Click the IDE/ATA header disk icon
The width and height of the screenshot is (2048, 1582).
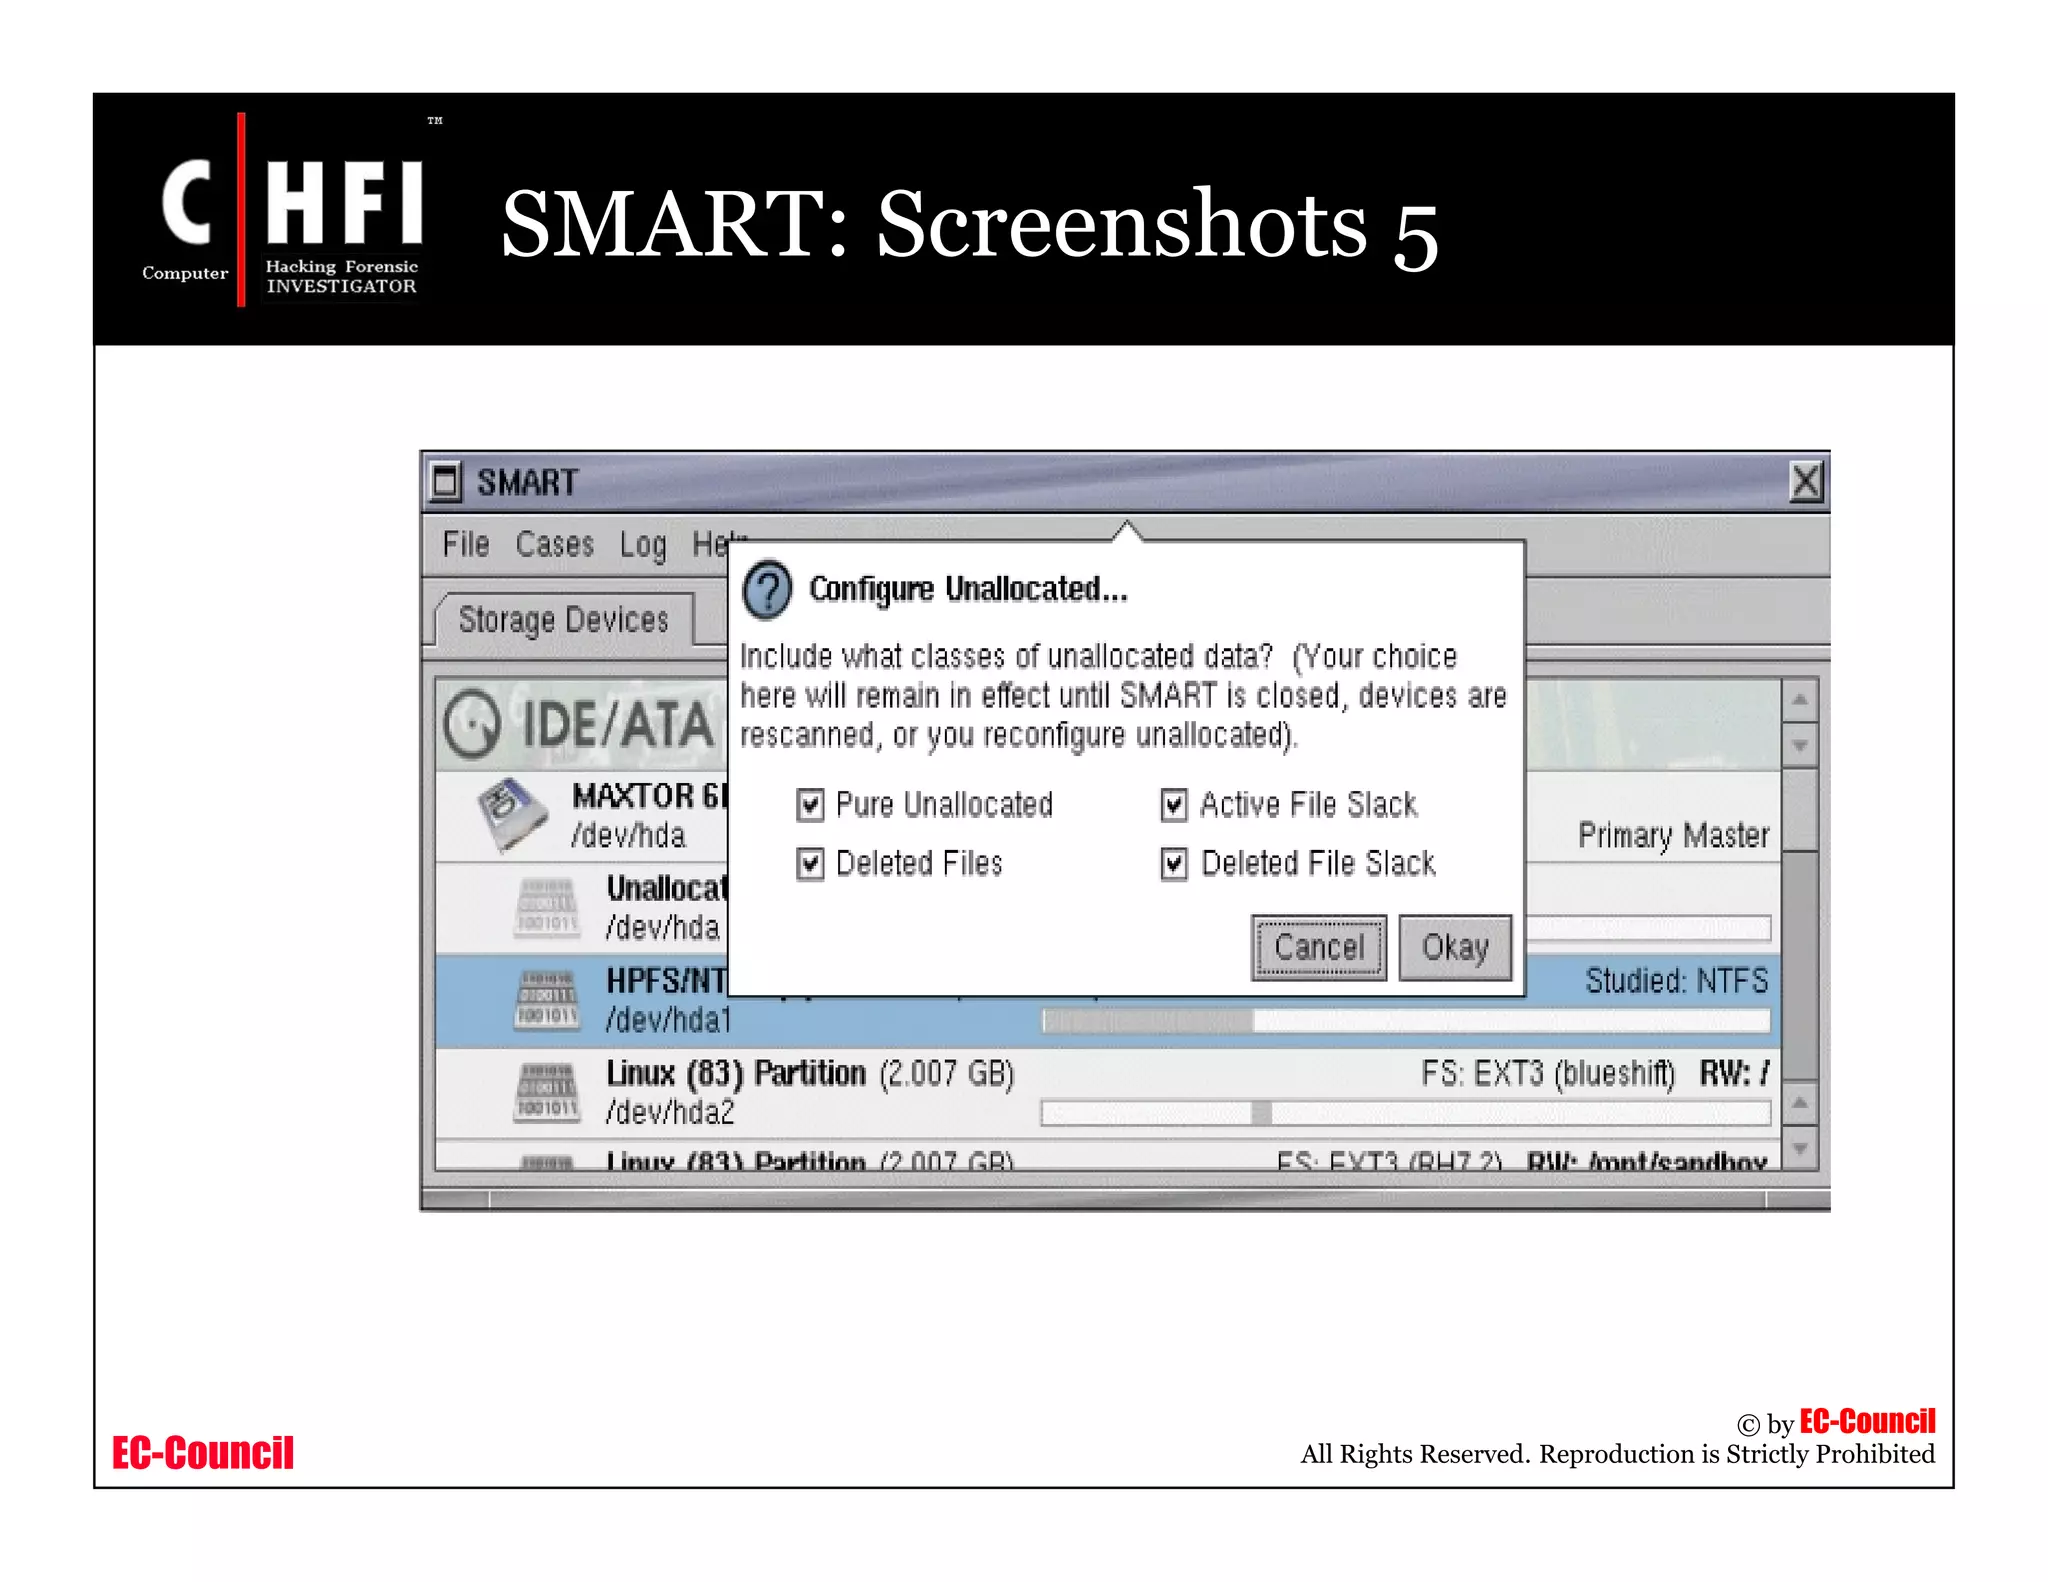(472, 723)
